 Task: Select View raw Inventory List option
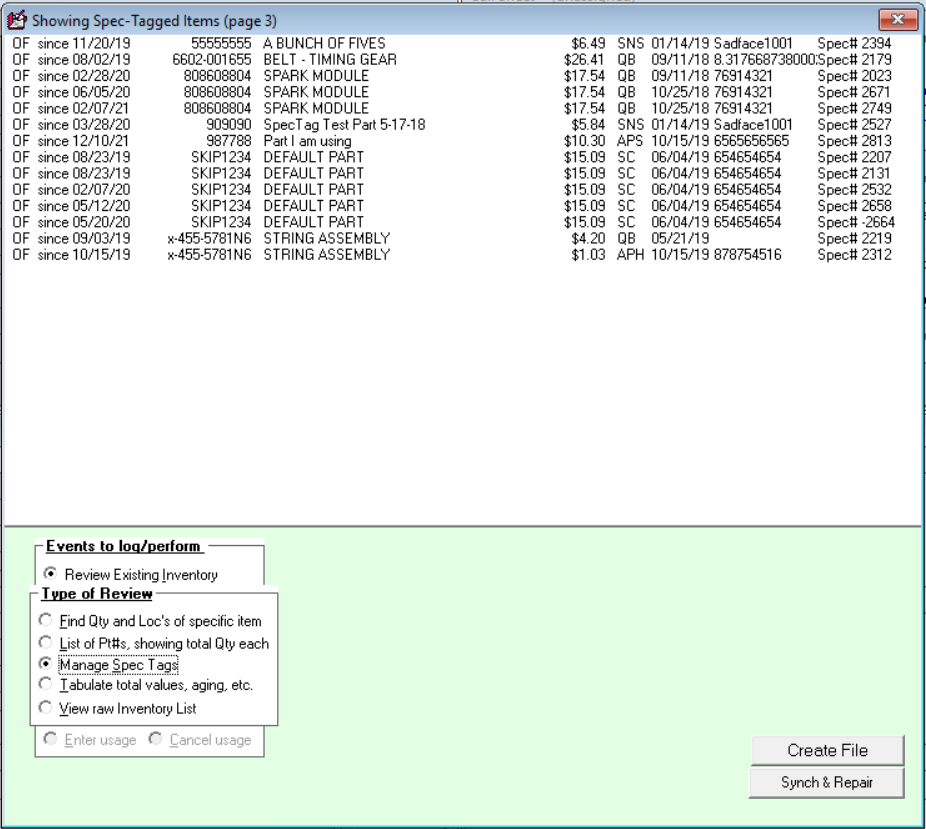tap(47, 708)
